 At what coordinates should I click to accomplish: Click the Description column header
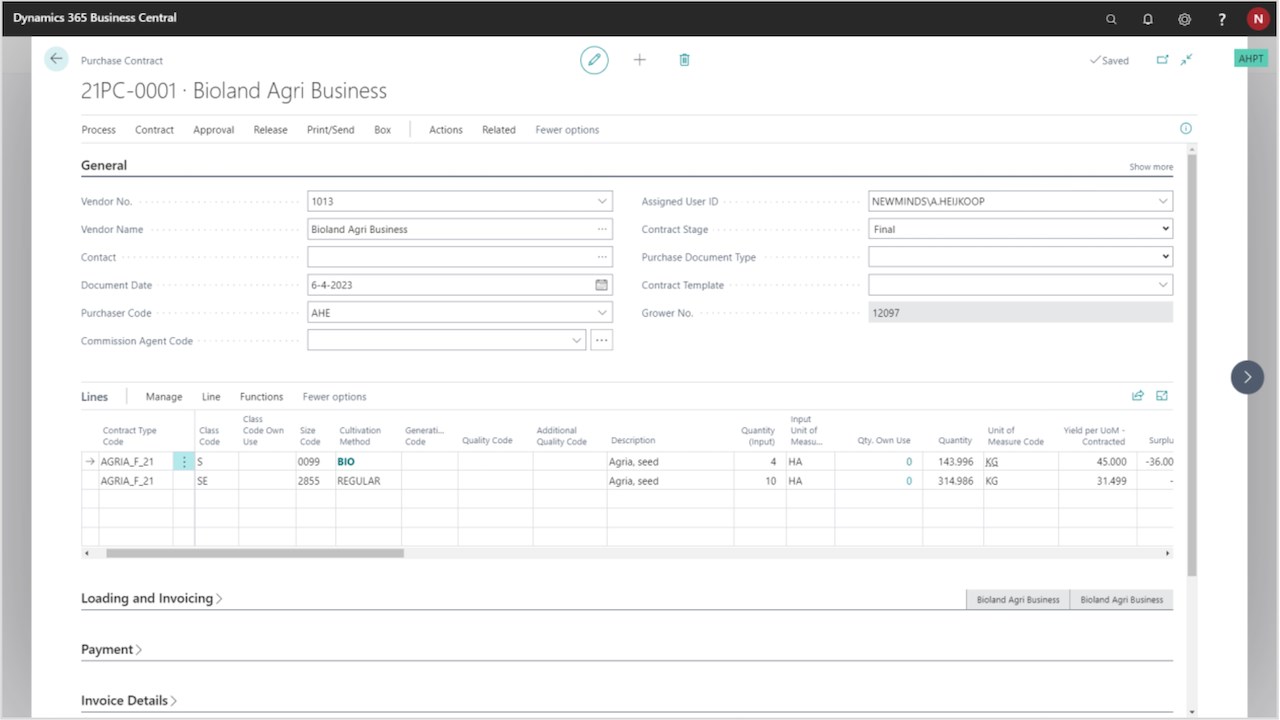click(633, 440)
